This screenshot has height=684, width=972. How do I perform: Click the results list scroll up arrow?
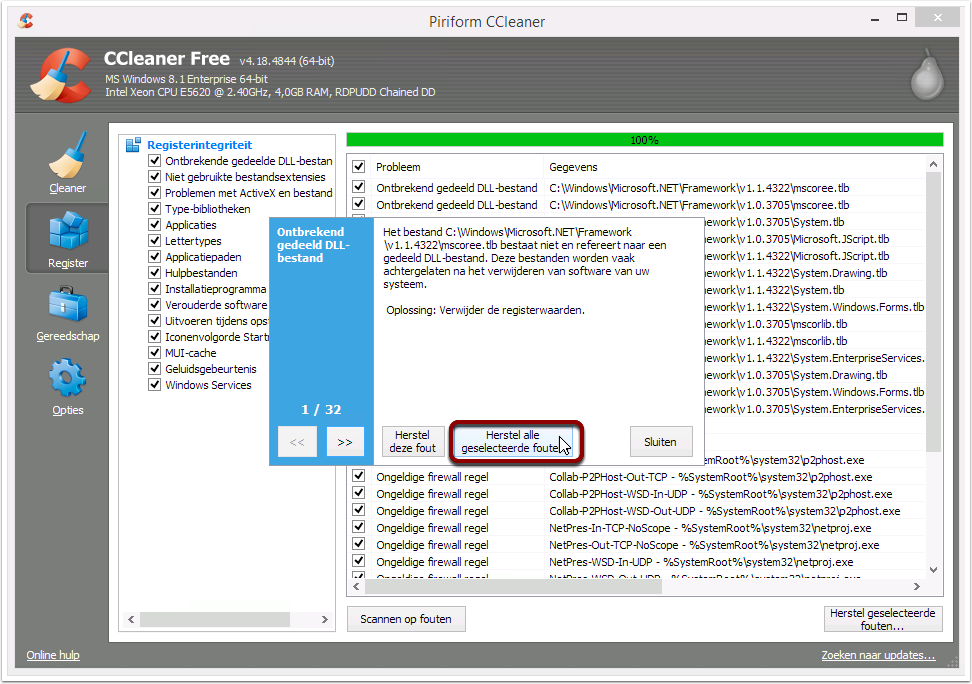click(934, 164)
